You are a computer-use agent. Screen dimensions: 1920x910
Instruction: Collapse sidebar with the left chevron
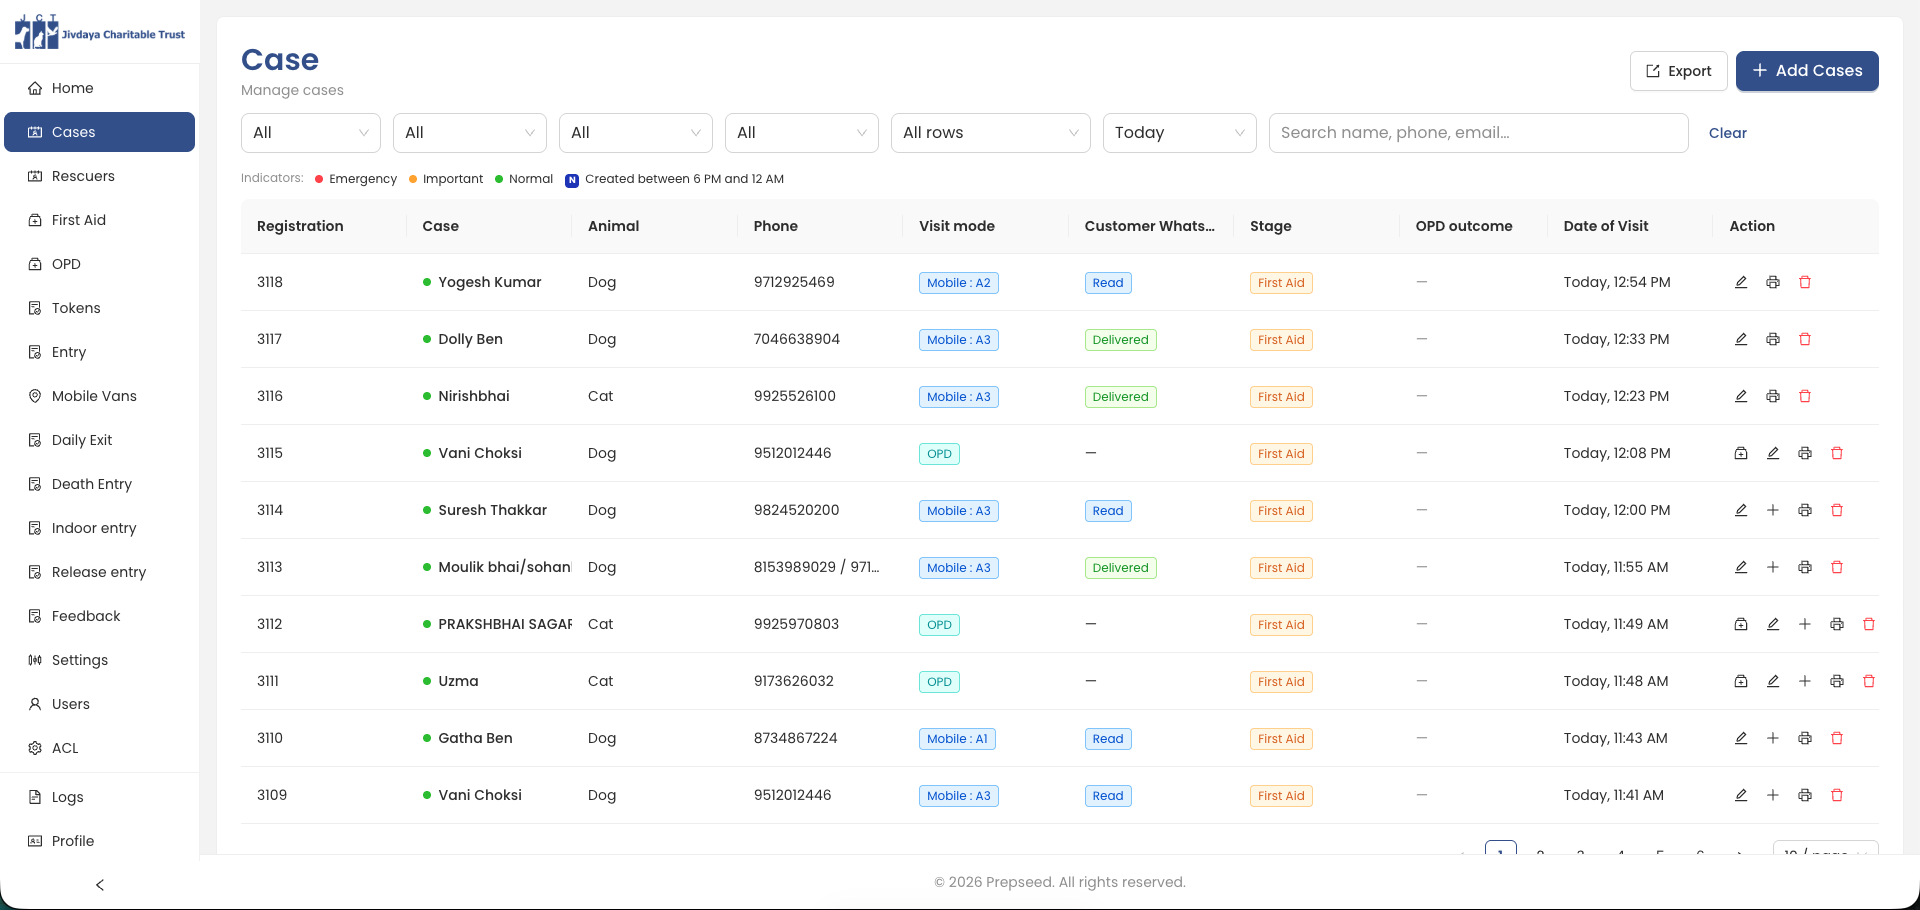tap(100, 885)
